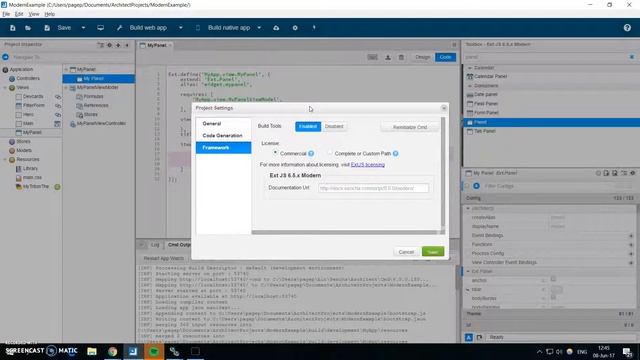Click the preview monitor icon in toolbar

coord(100,28)
